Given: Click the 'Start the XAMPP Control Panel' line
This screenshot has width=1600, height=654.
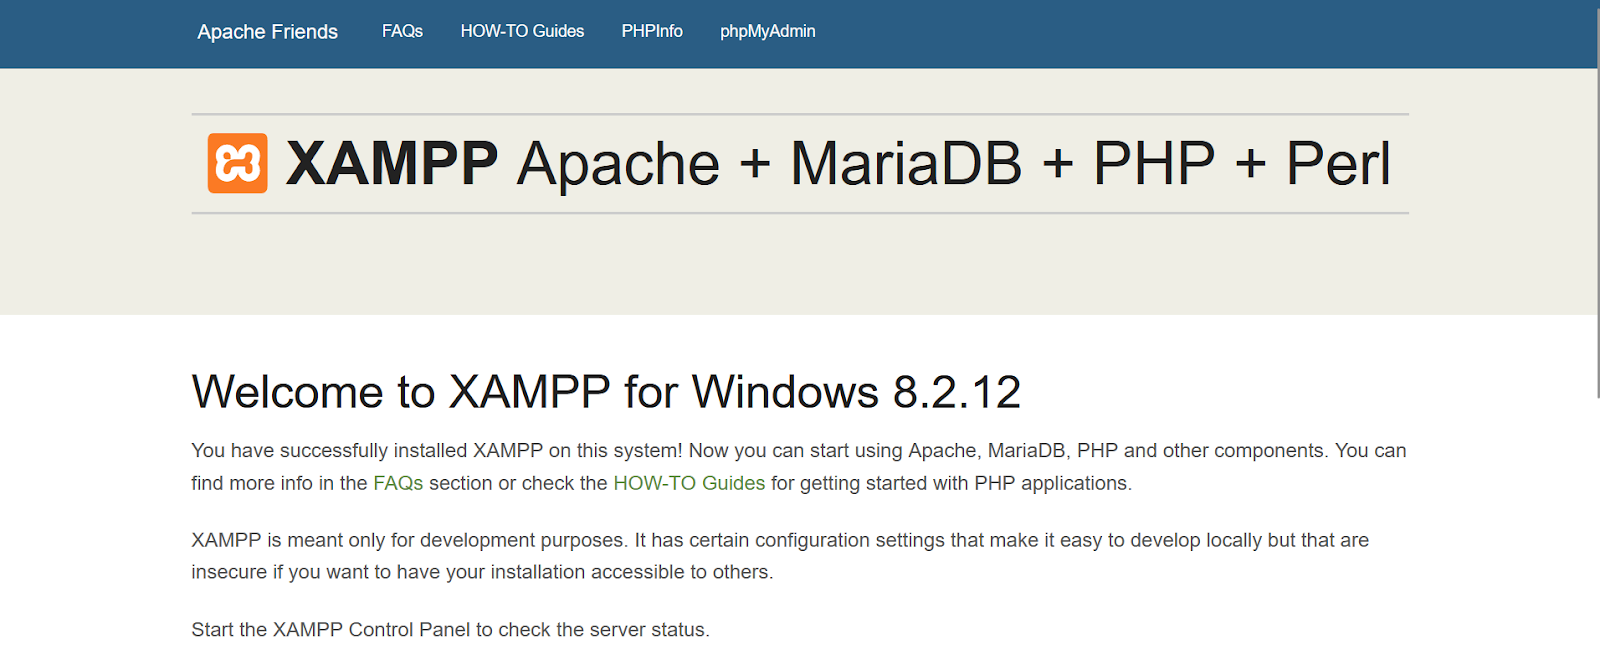Looking at the screenshot, I should (x=450, y=630).
